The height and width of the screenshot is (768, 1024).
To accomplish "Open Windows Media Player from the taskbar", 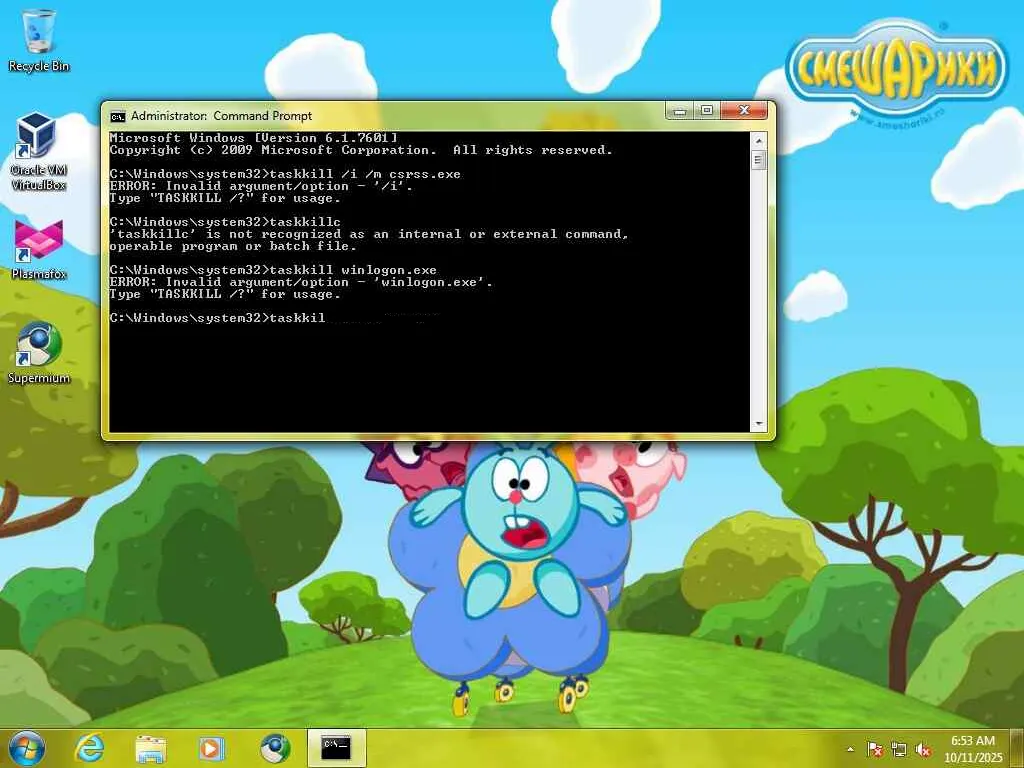I will coord(212,748).
